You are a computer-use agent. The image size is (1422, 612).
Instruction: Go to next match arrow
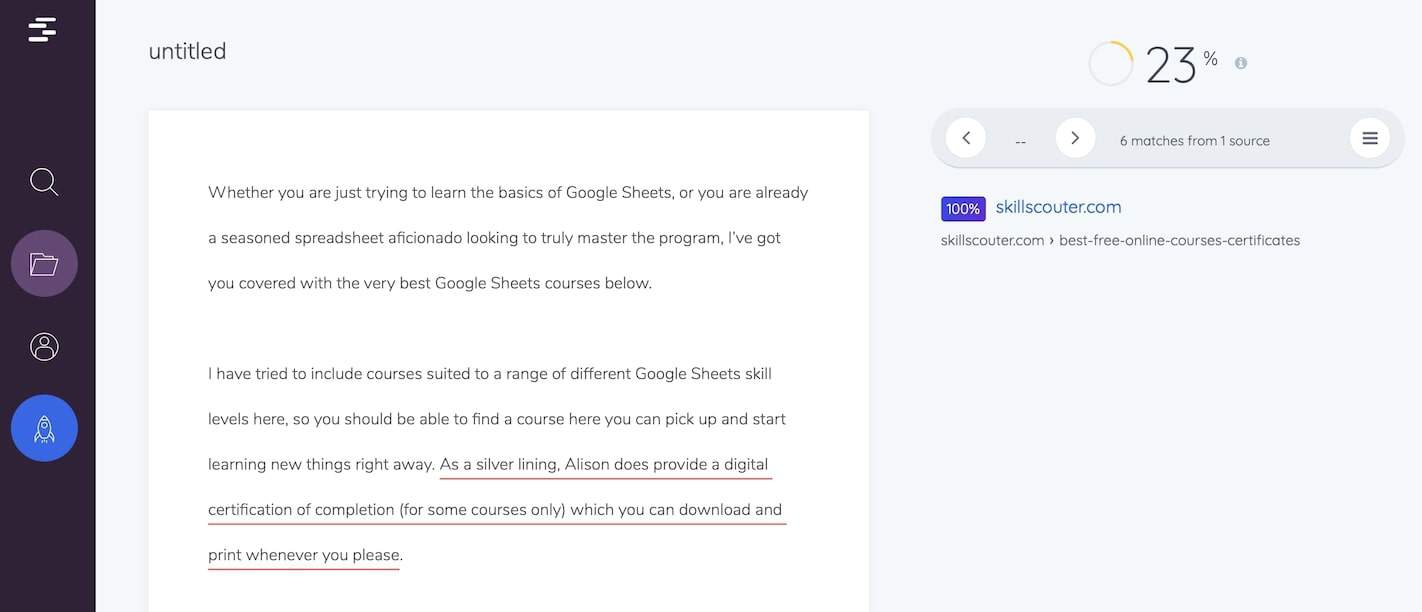(1075, 138)
